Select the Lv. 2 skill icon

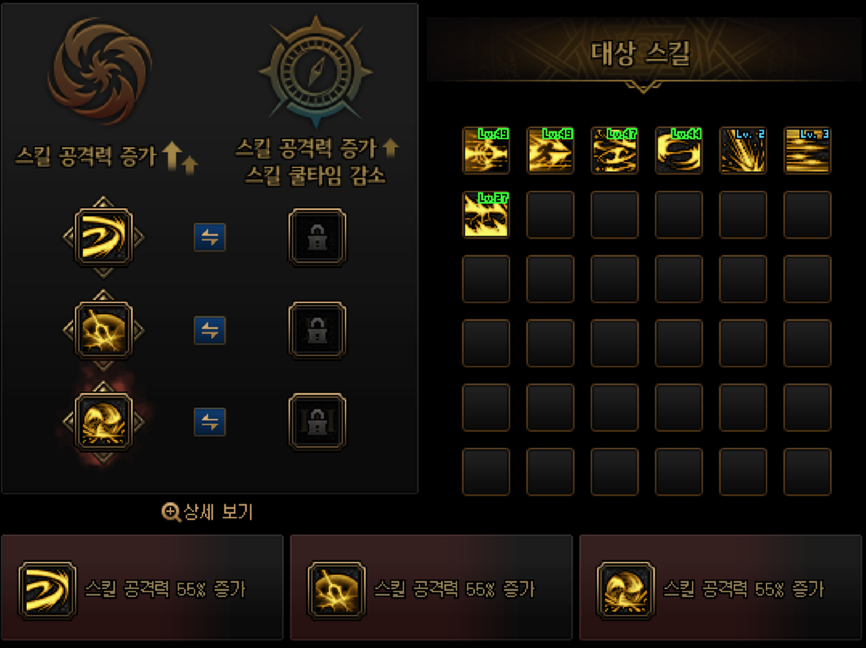pos(743,150)
